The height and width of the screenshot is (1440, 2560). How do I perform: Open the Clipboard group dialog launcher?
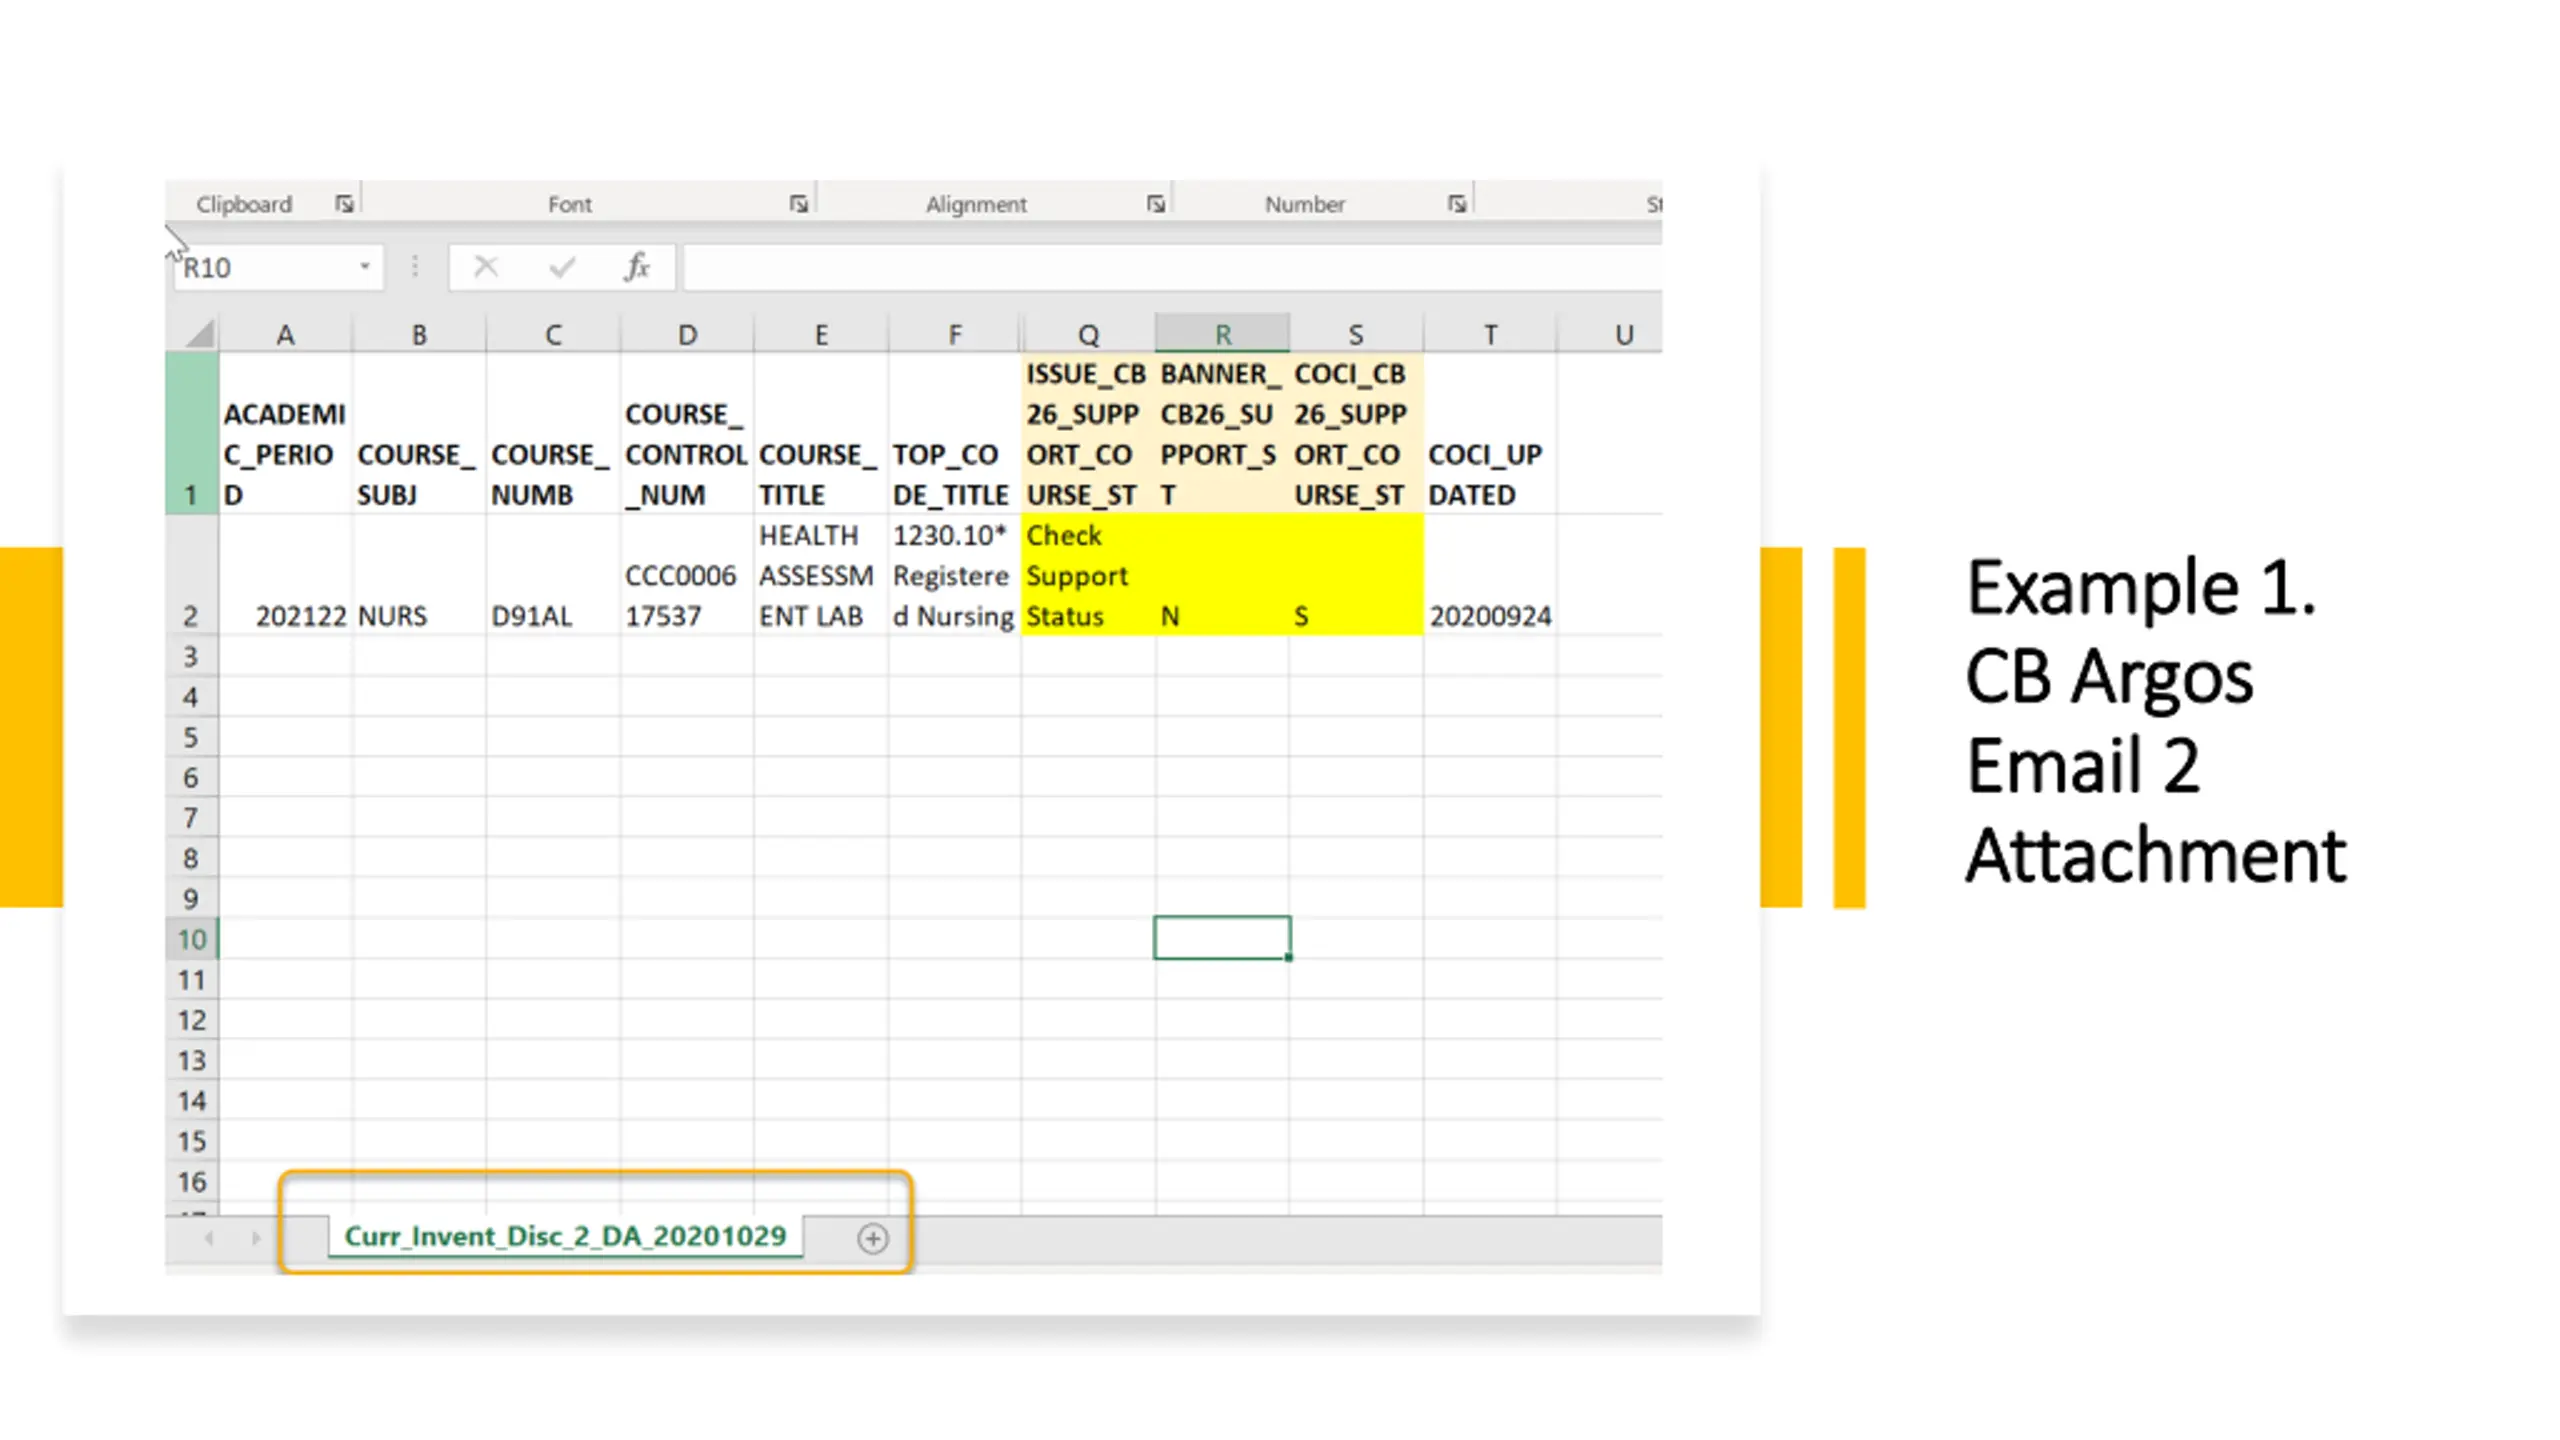click(x=344, y=204)
